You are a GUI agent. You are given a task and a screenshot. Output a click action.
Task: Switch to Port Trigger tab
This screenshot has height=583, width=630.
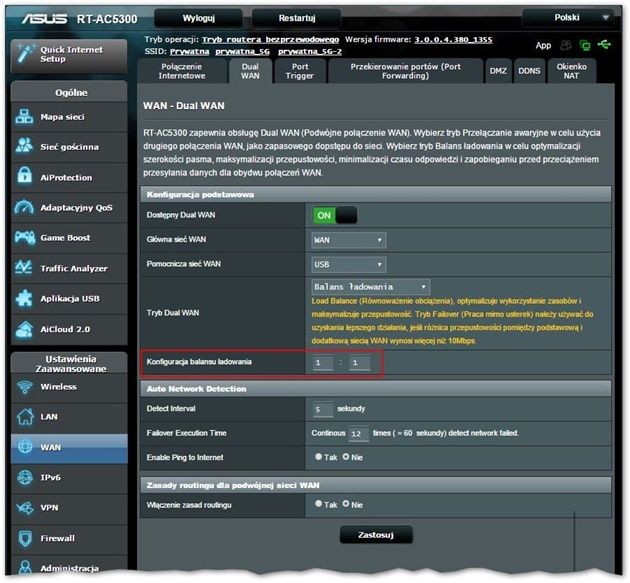[300, 71]
